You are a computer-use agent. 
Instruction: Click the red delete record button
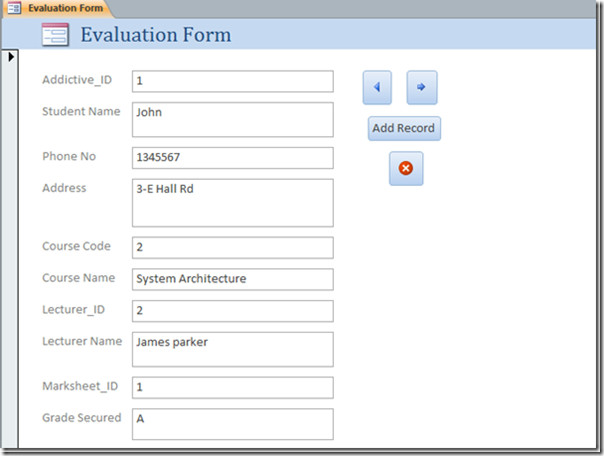point(406,168)
